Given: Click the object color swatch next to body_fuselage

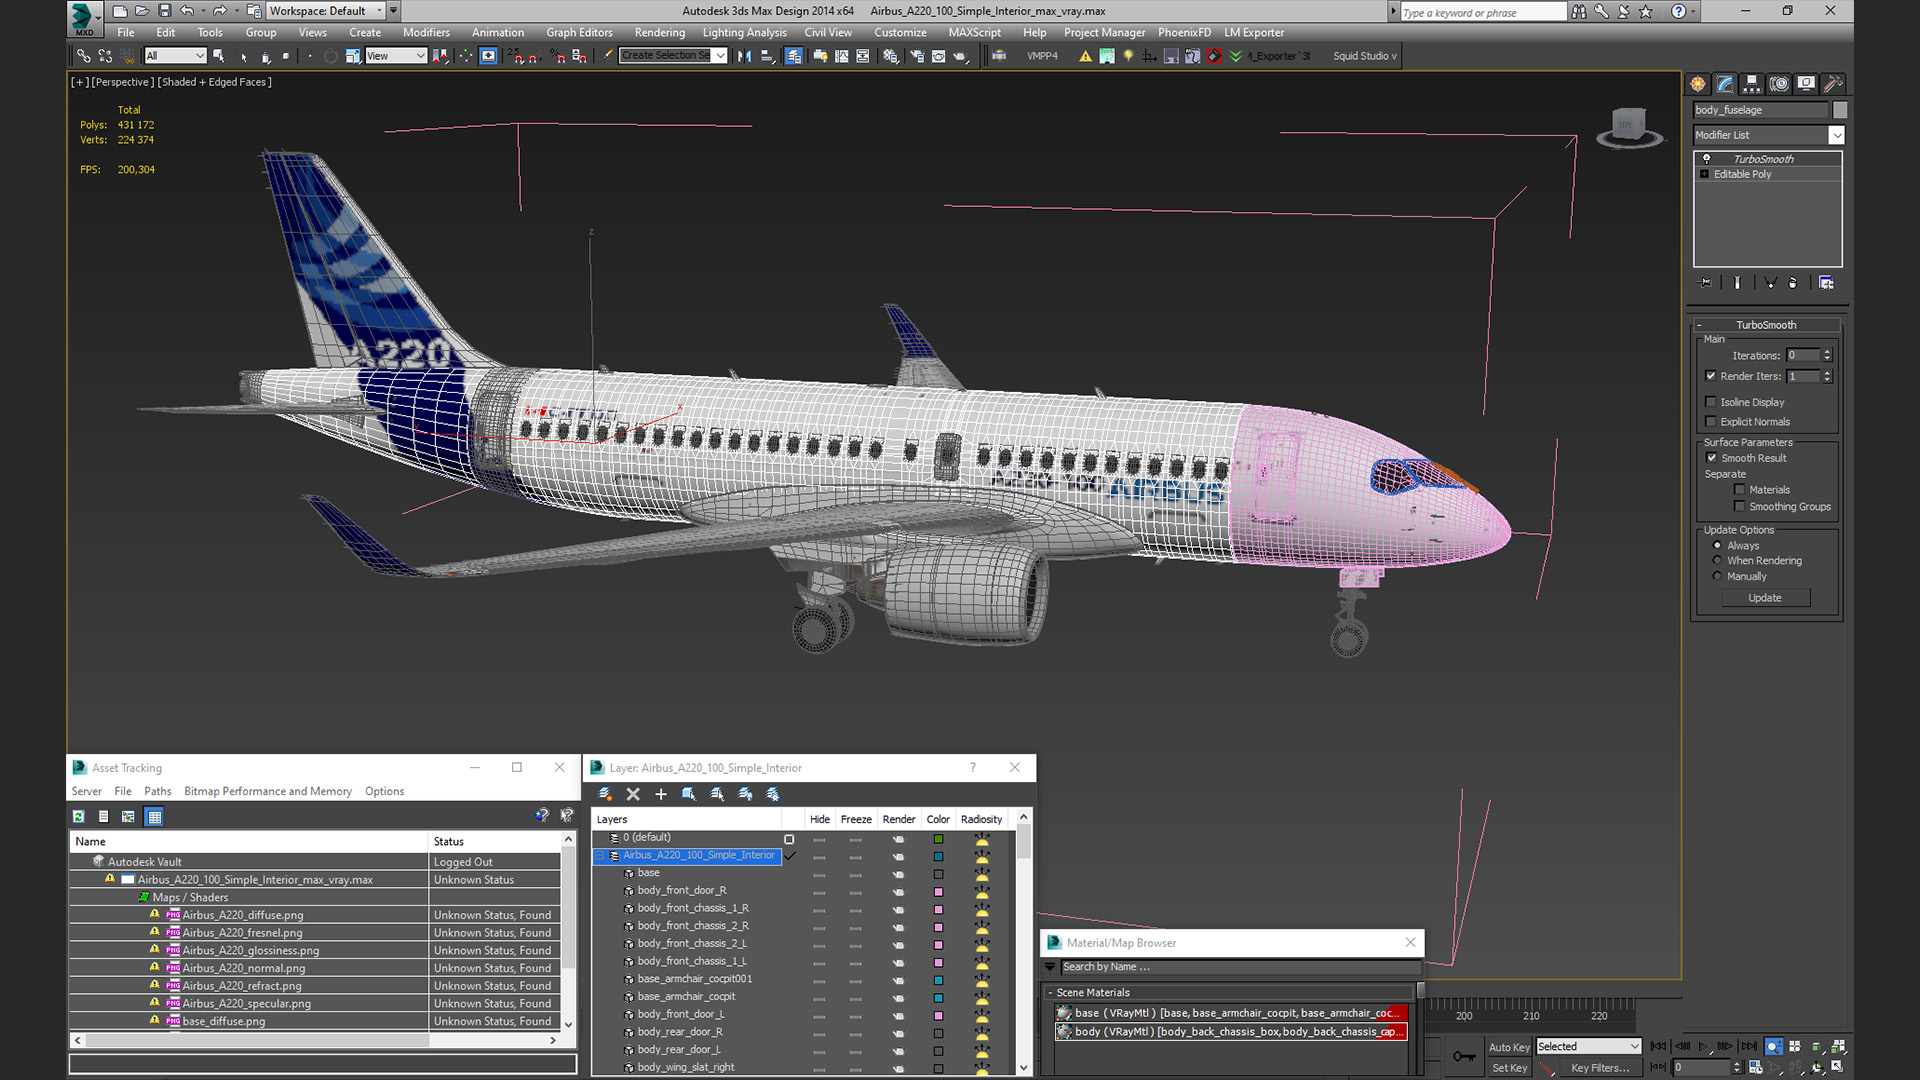Looking at the screenshot, I should (x=1839, y=110).
